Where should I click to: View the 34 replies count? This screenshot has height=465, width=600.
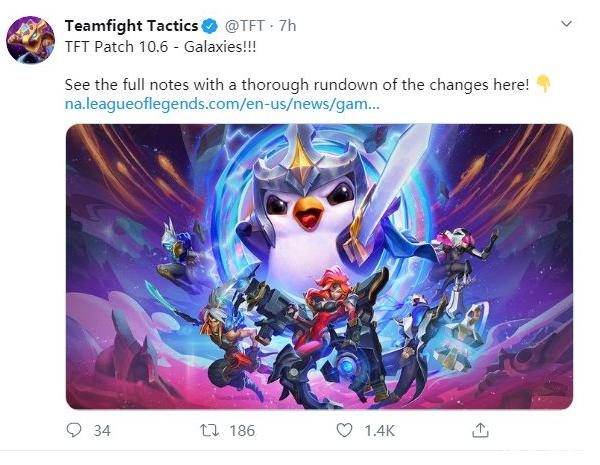pos(102,431)
